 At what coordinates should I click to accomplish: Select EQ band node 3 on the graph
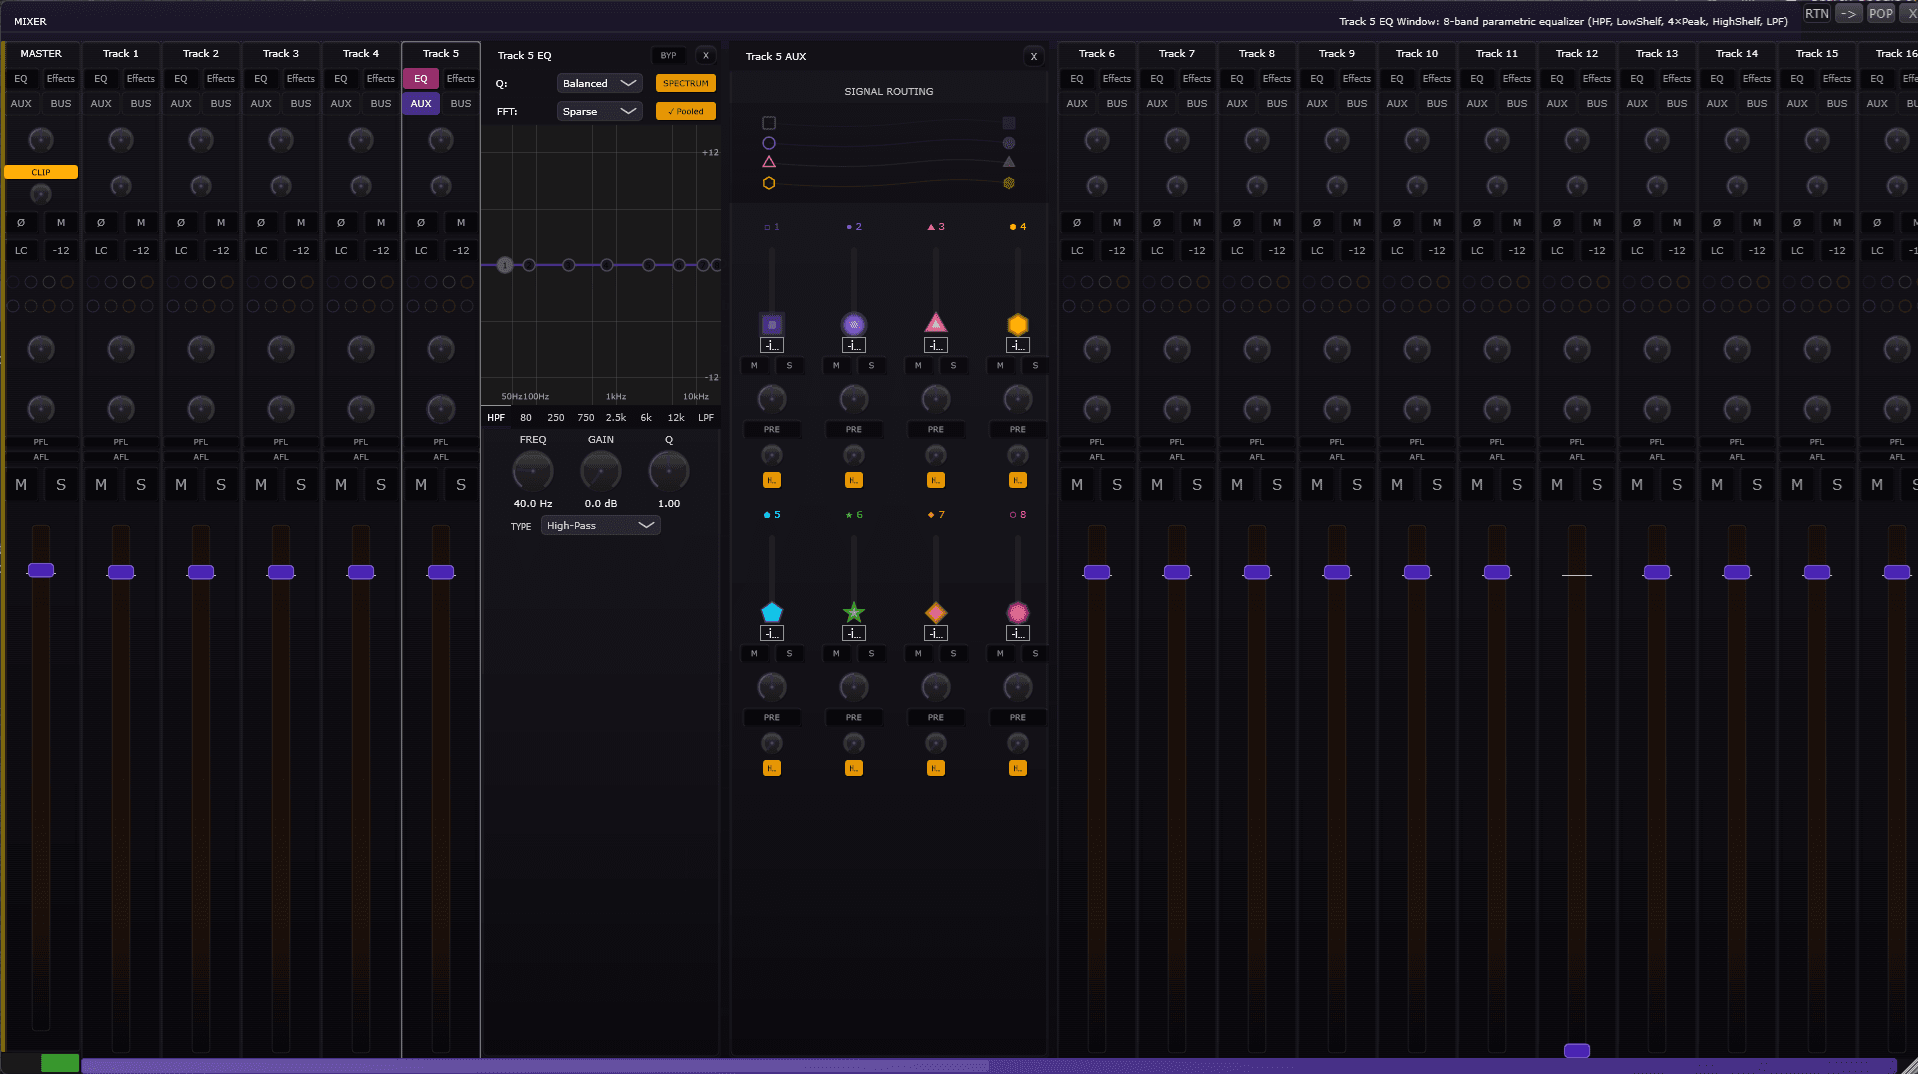point(568,265)
